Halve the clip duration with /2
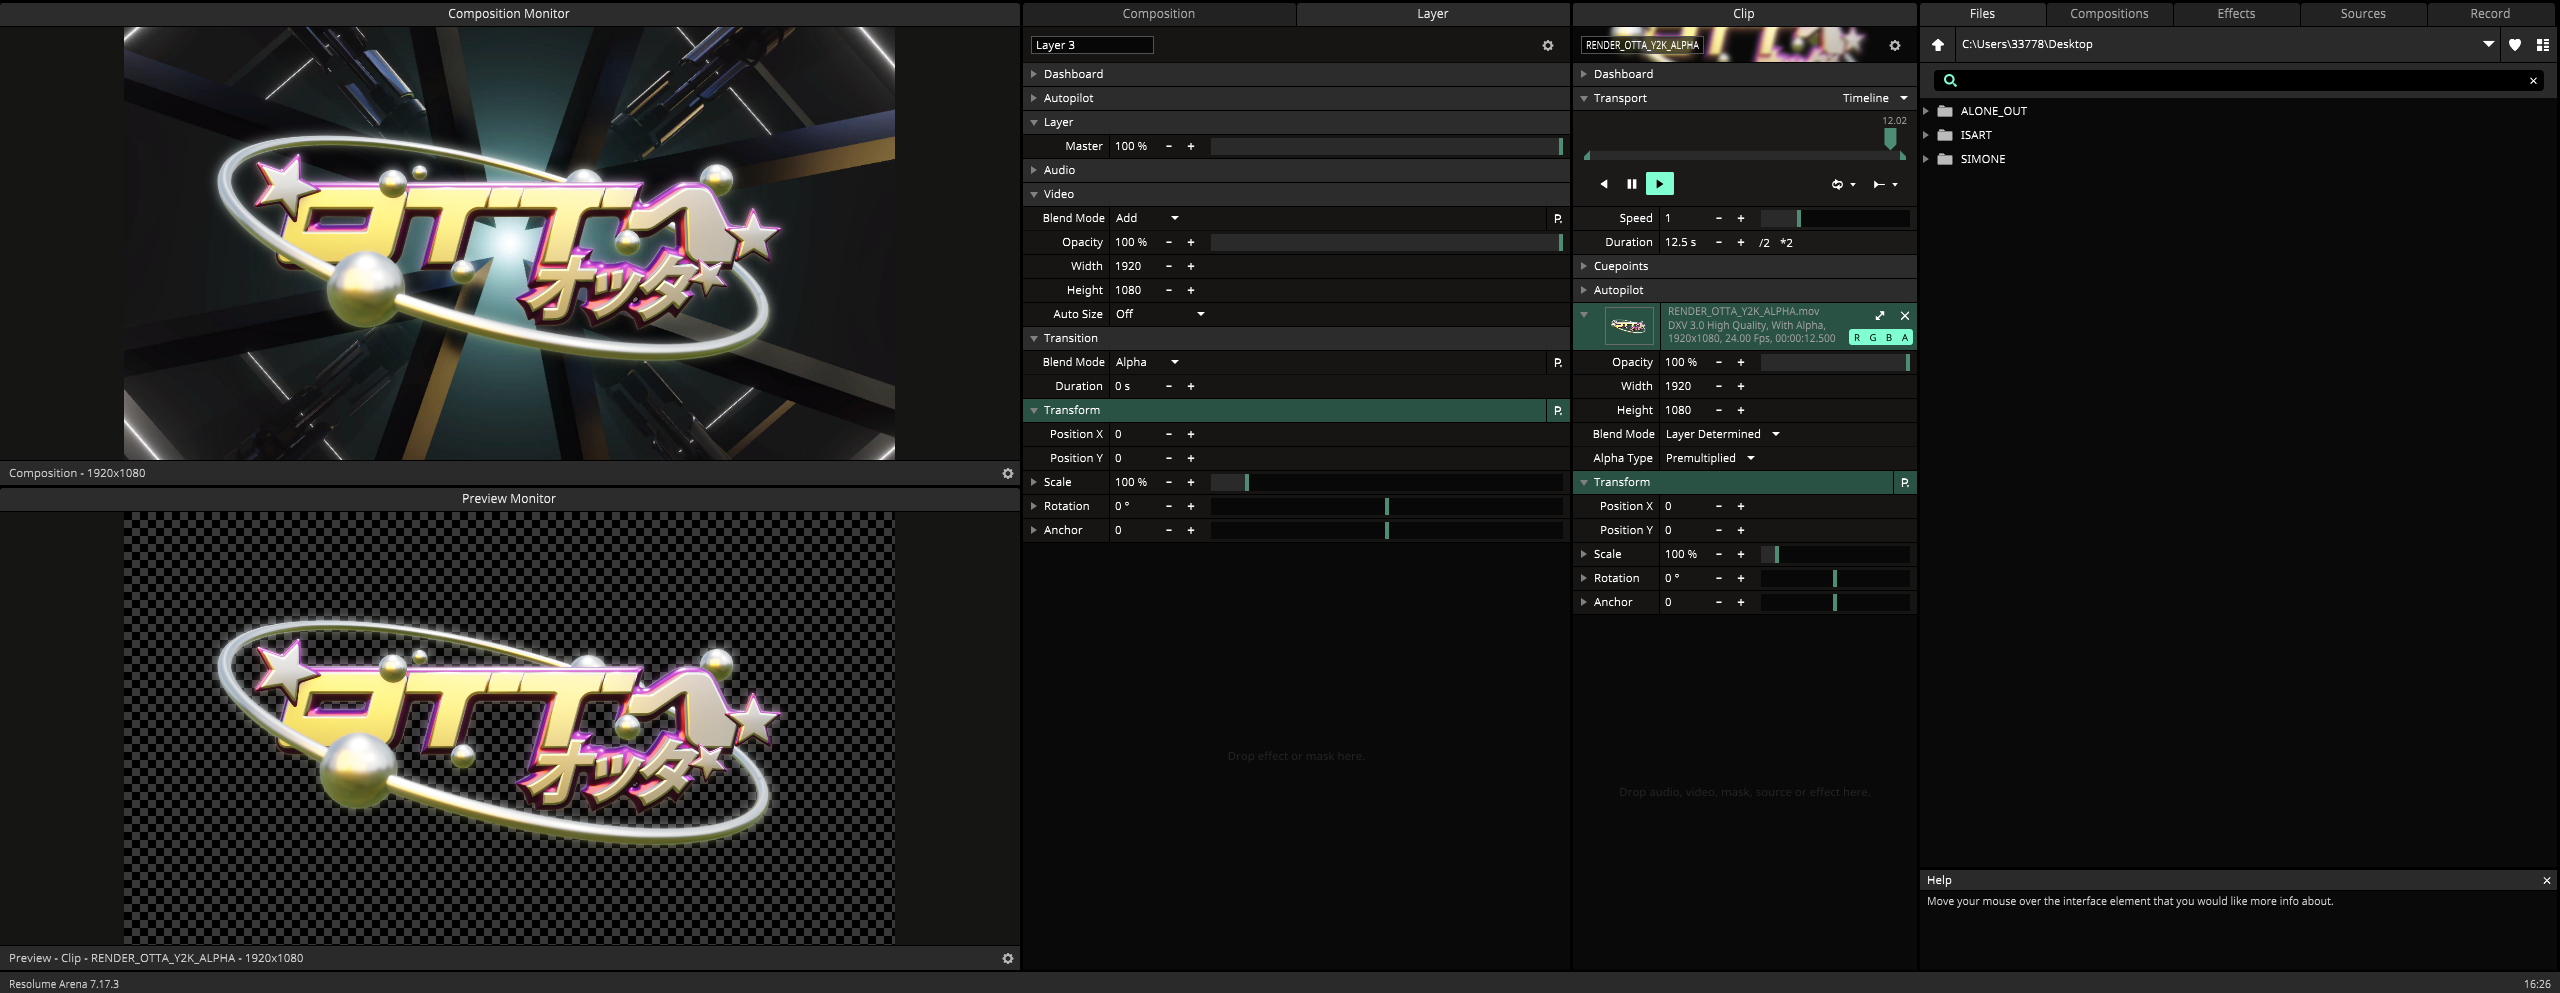The width and height of the screenshot is (2560, 993). pos(1764,243)
